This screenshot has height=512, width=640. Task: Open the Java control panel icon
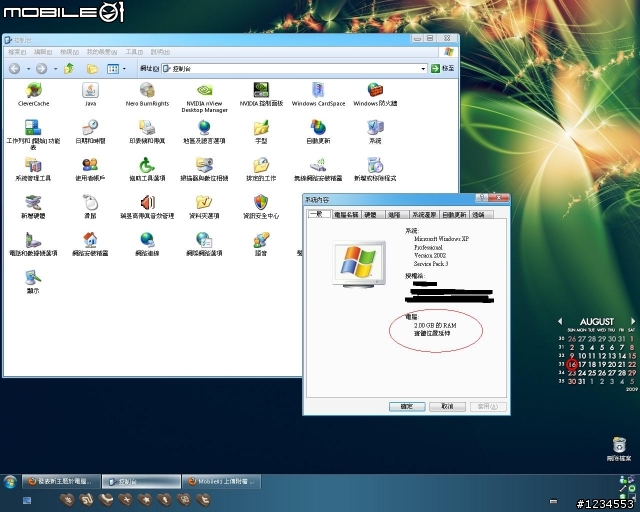tap(90, 94)
